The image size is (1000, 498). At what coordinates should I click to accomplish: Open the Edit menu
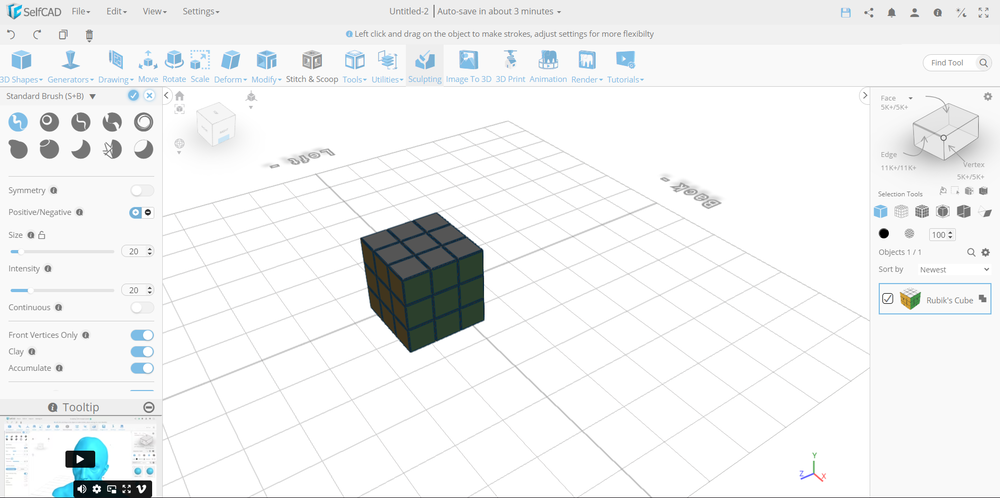coord(117,11)
